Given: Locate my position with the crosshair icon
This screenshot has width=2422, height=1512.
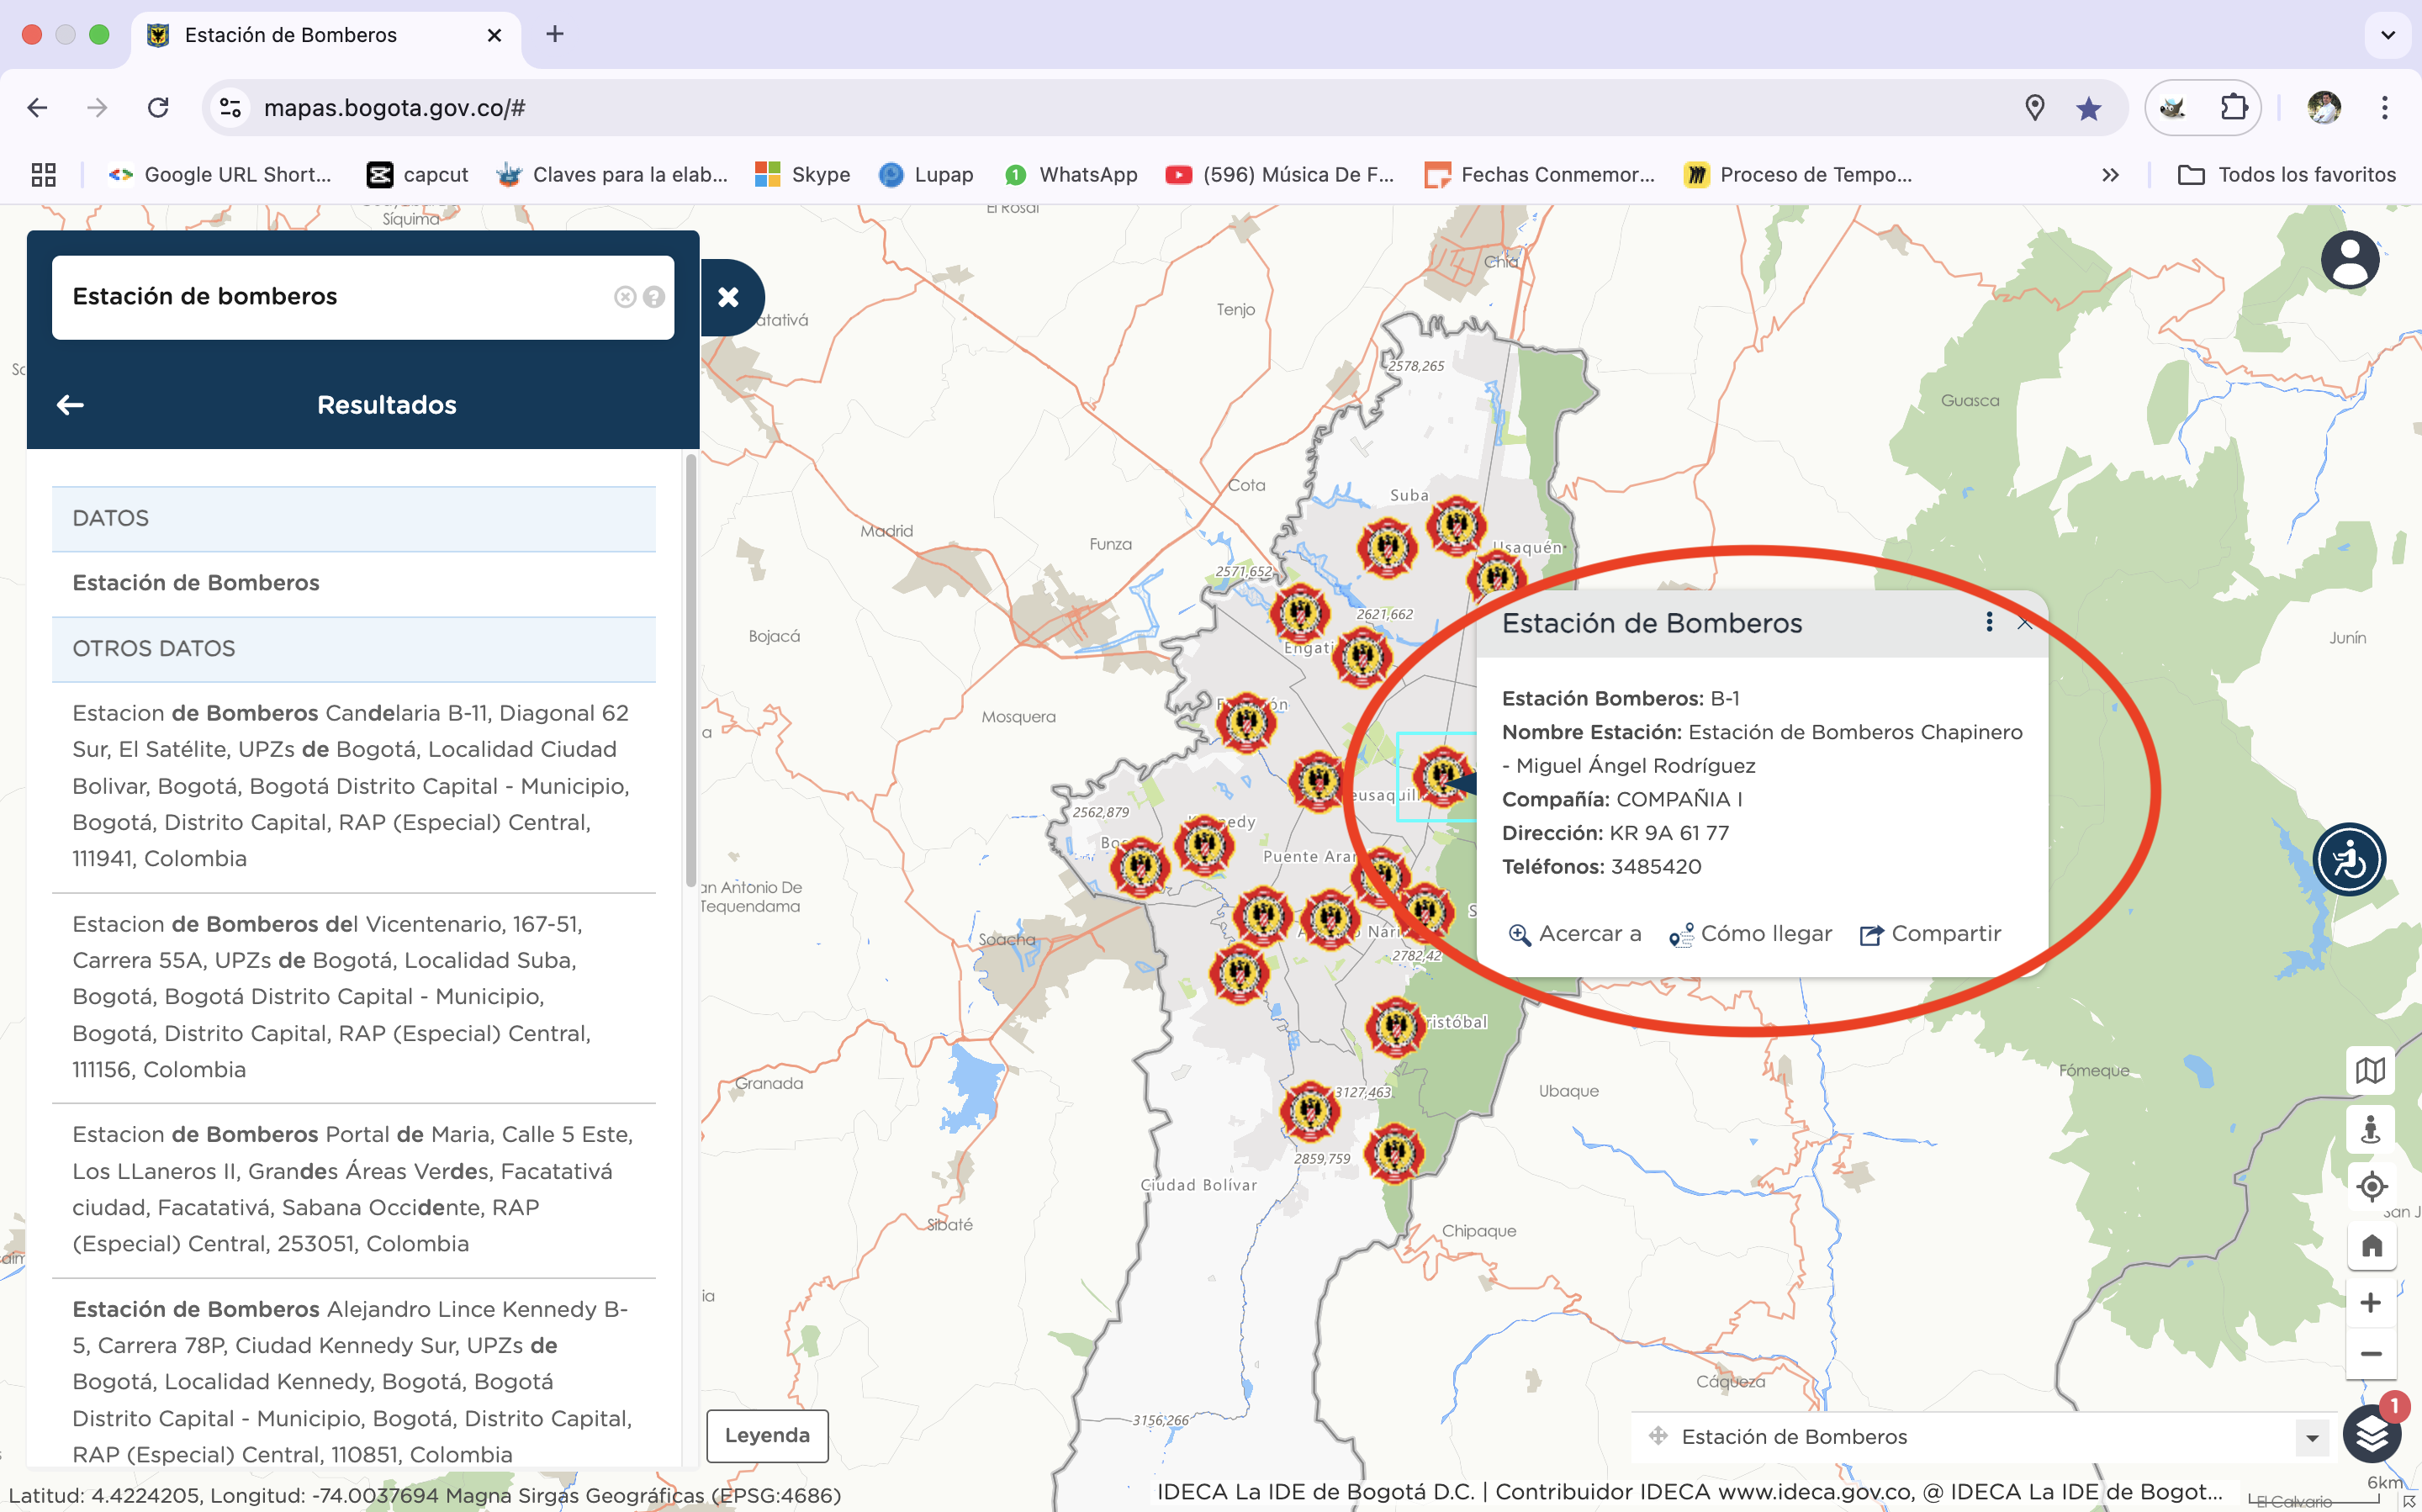Looking at the screenshot, I should pos(2370,1187).
